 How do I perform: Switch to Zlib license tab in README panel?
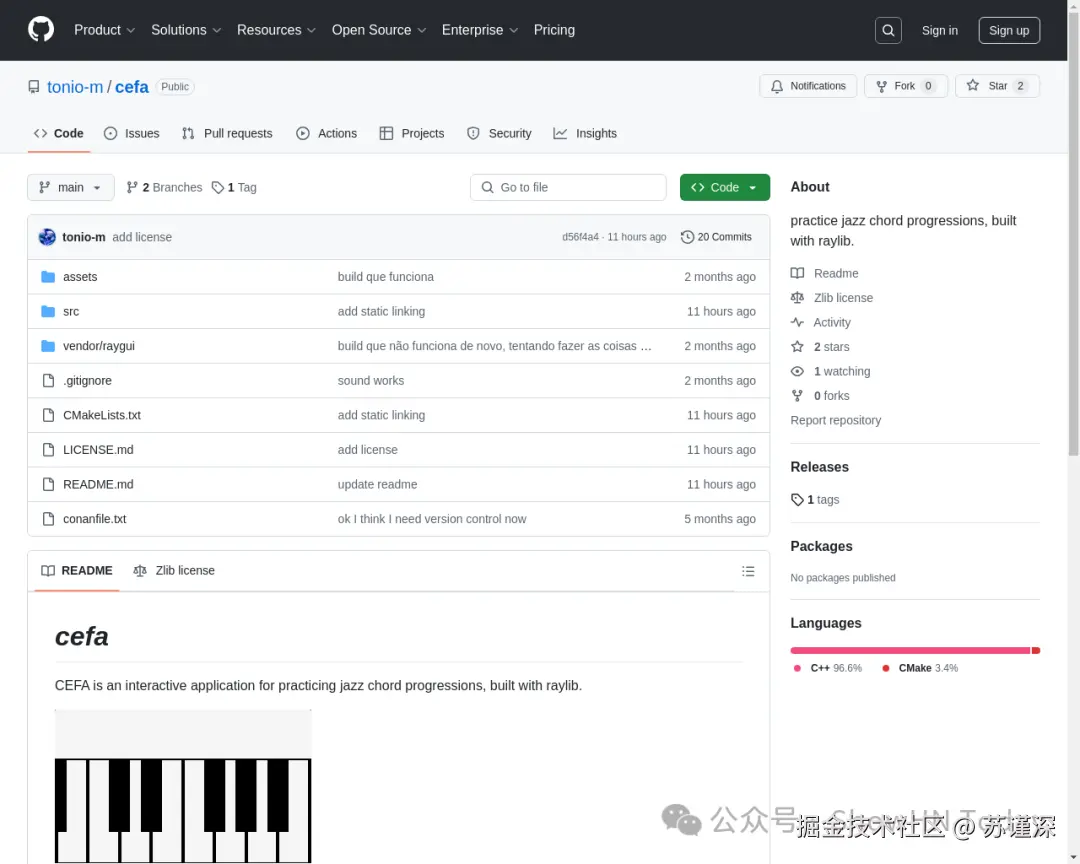tap(174, 570)
